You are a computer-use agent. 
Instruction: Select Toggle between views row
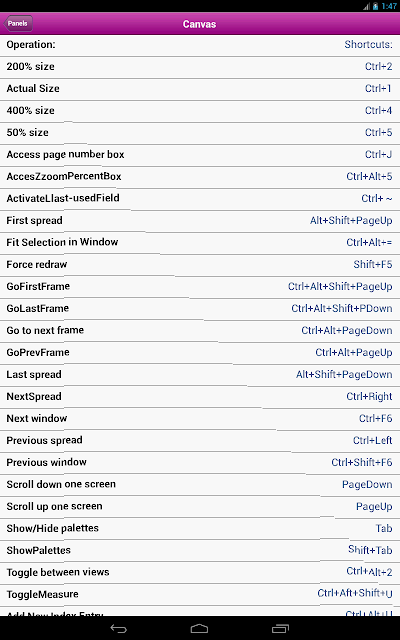(x=200, y=574)
